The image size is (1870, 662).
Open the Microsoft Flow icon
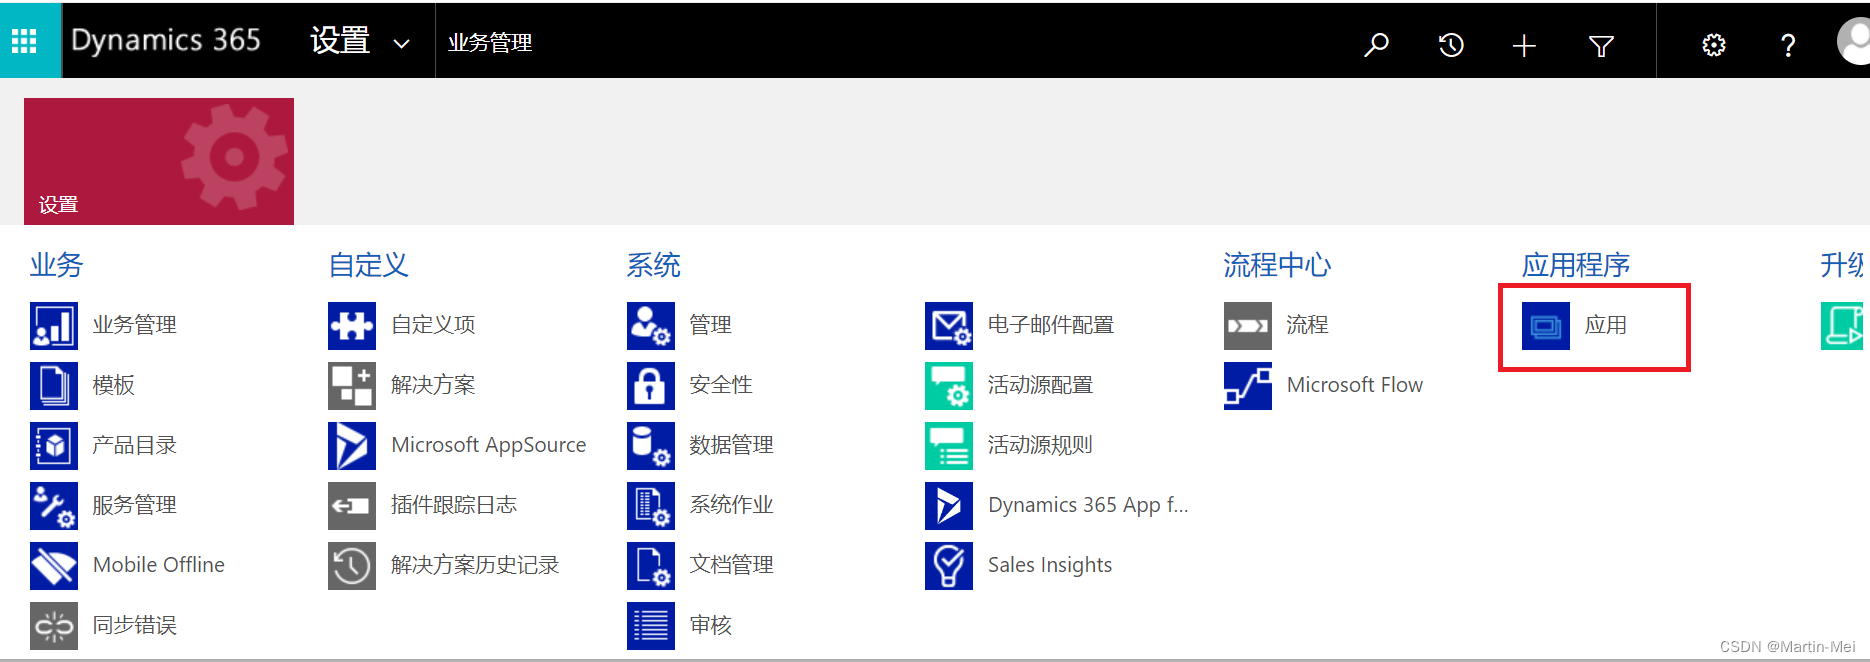click(1248, 386)
